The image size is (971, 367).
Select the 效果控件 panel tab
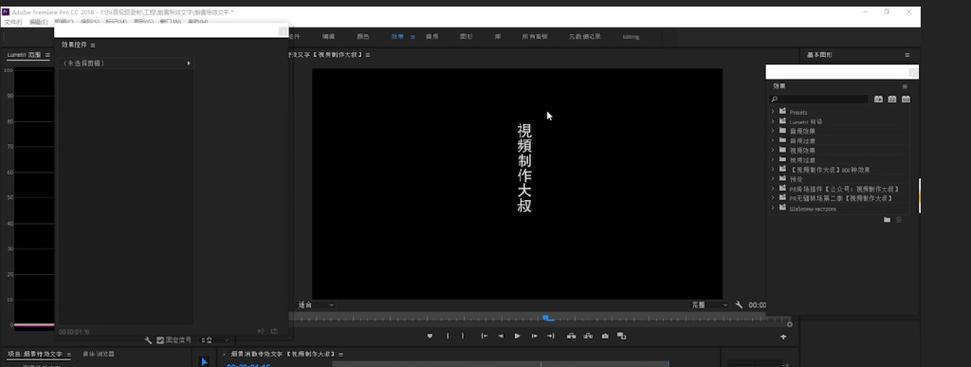point(74,45)
